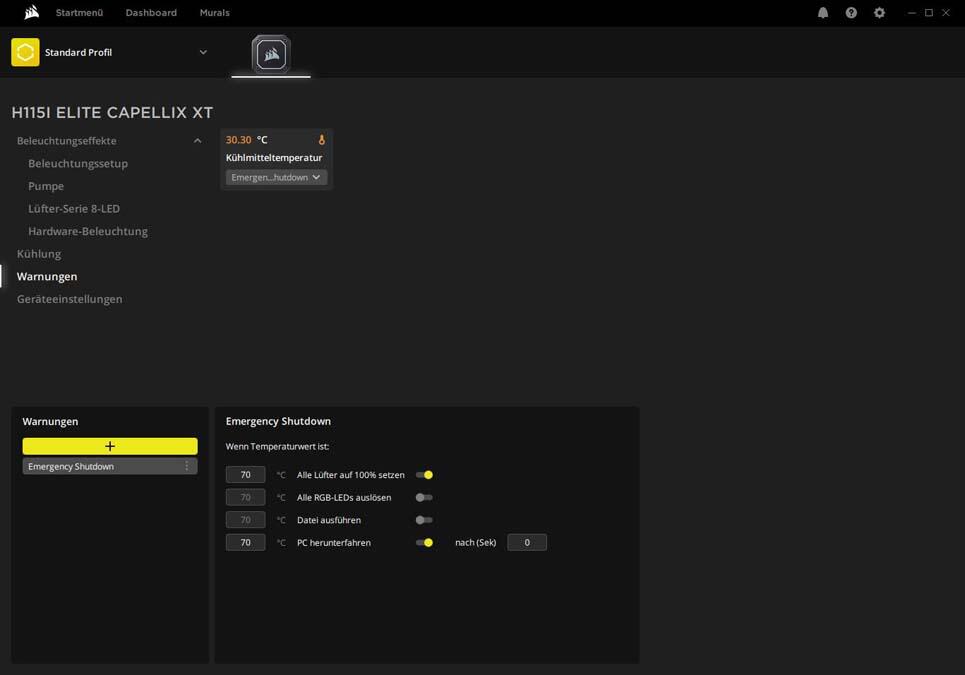965x675 pixels.
Task: Enable Datei ausführen switch
Action: (x=424, y=520)
